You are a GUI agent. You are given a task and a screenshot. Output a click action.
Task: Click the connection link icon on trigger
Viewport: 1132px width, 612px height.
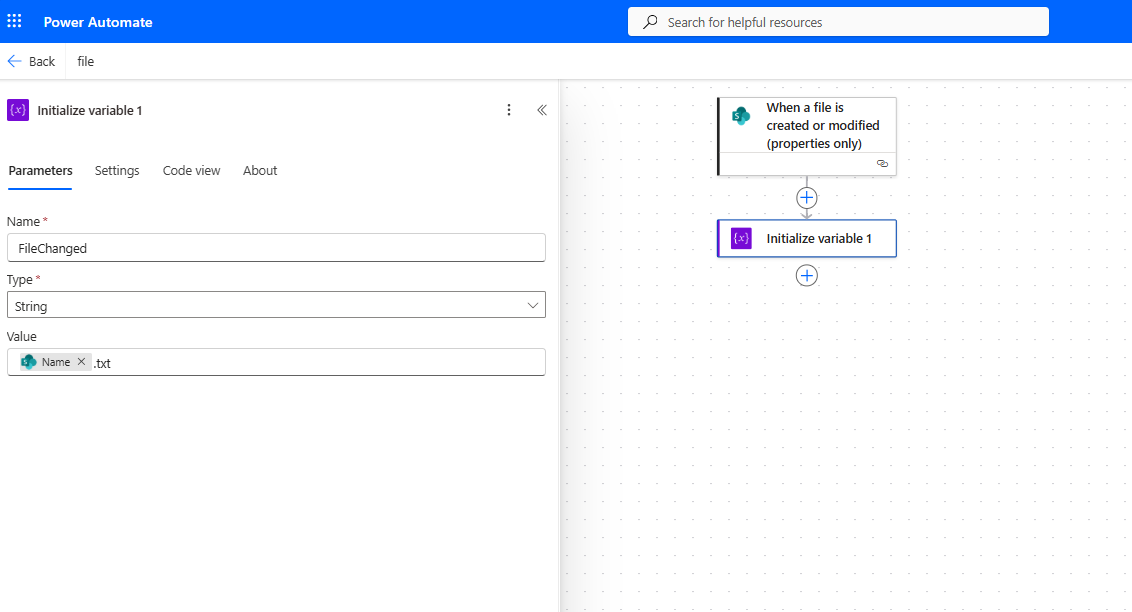click(882, 163)
